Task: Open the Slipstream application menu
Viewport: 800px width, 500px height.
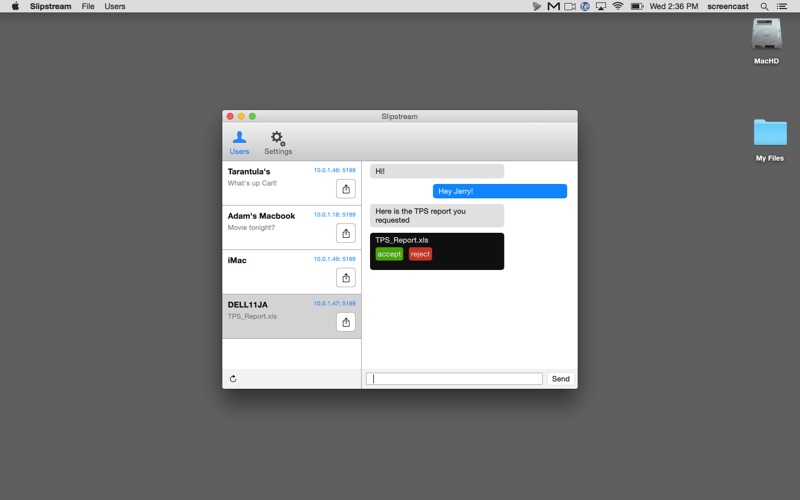Action: tap(51, 6)
